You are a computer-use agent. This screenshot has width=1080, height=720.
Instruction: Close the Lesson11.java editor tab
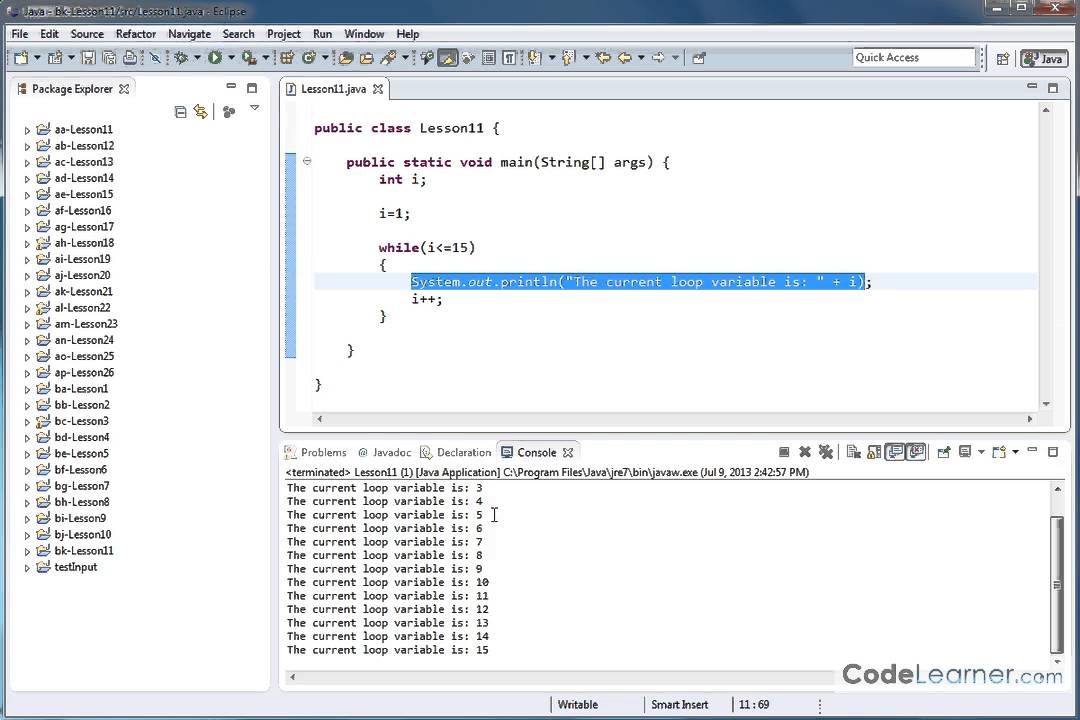pos(378,89)
